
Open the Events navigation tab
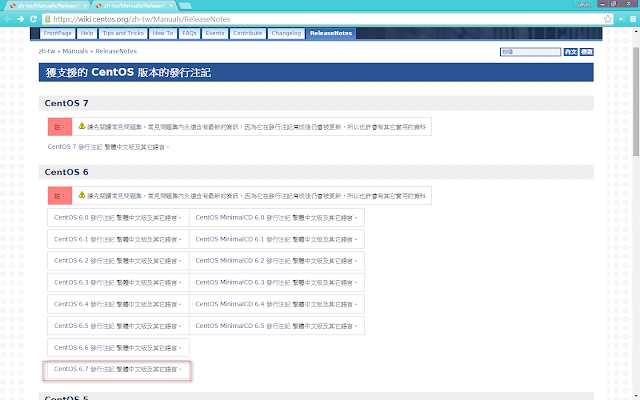215,33
